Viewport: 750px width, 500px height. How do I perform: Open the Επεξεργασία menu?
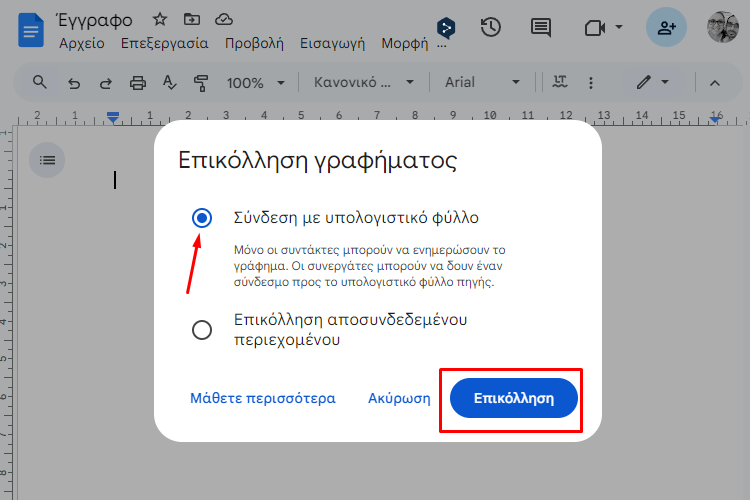point(165,44)
